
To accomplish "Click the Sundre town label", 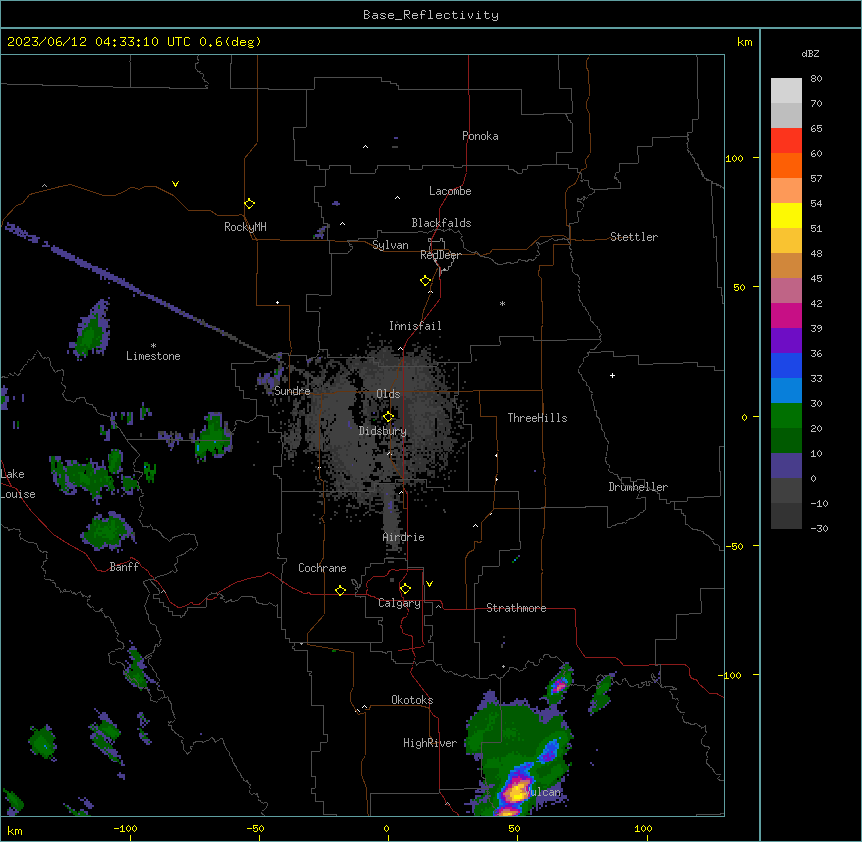I will [292, 391].
